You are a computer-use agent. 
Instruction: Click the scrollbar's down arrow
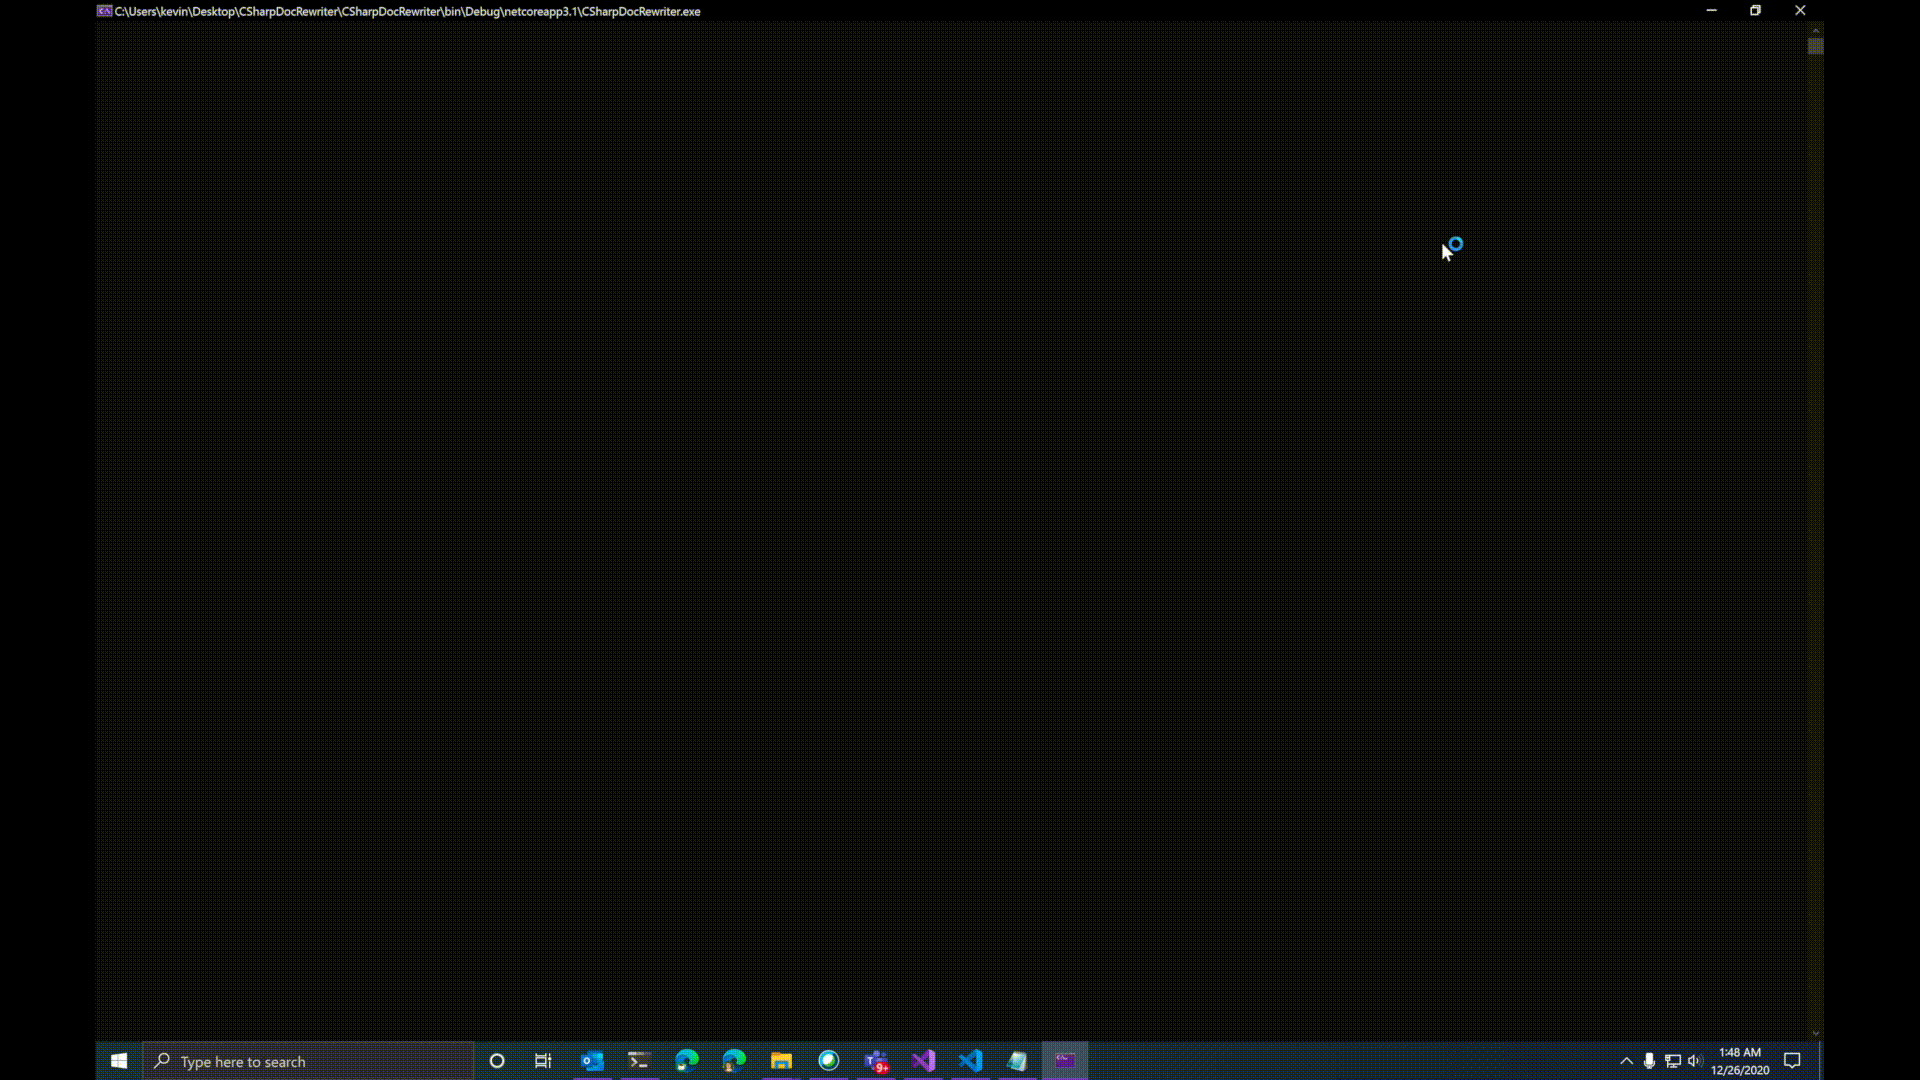click(1815, 1034)
